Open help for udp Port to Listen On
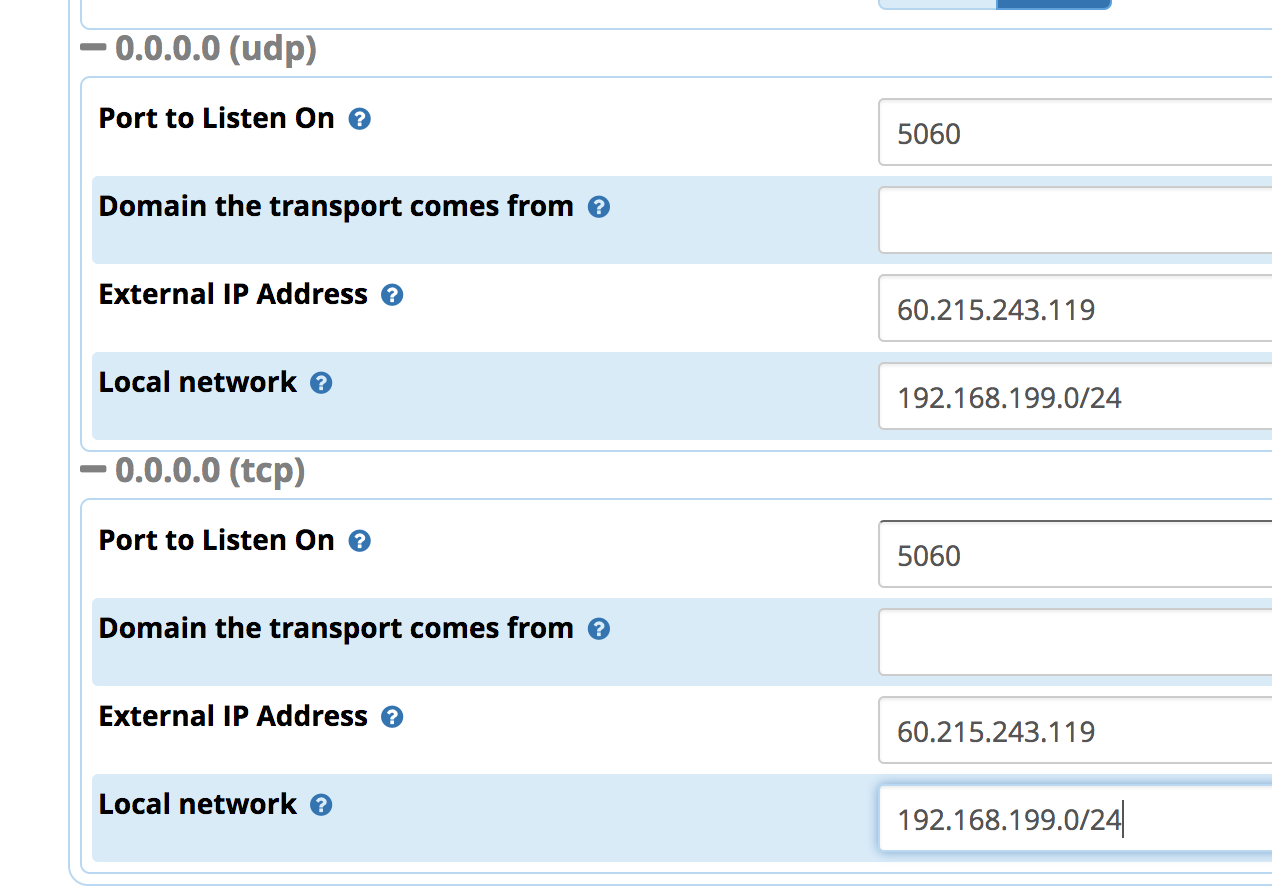Viewport: 1272px width, 886px height. click(360, 119)
